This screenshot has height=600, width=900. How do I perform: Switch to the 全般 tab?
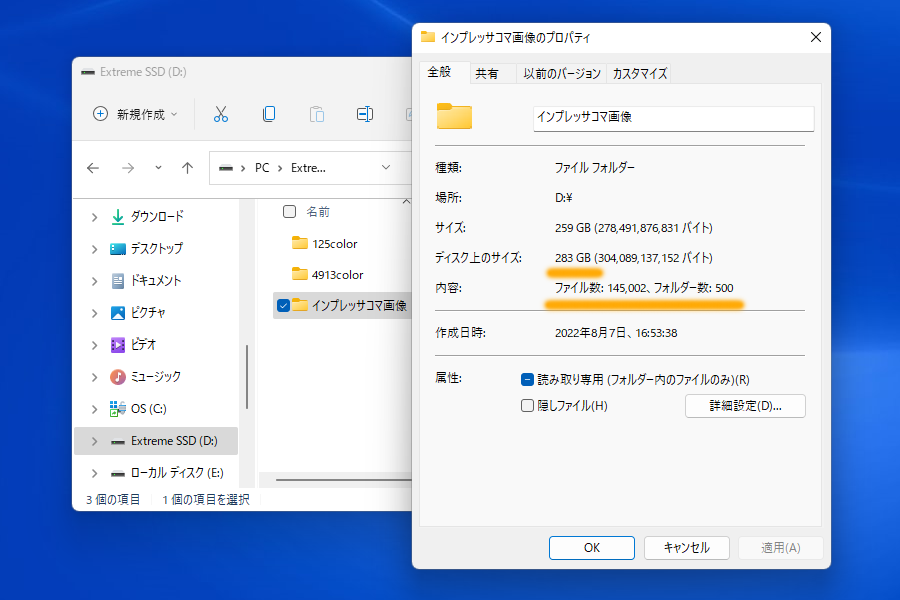tap(440, 72)
